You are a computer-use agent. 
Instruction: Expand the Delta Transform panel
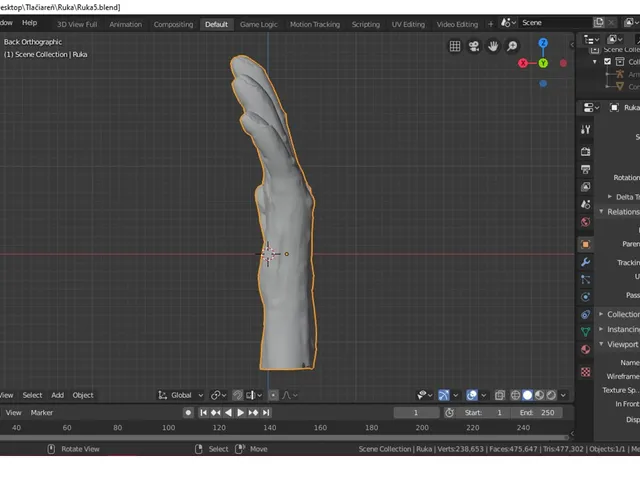pos(610,197)
